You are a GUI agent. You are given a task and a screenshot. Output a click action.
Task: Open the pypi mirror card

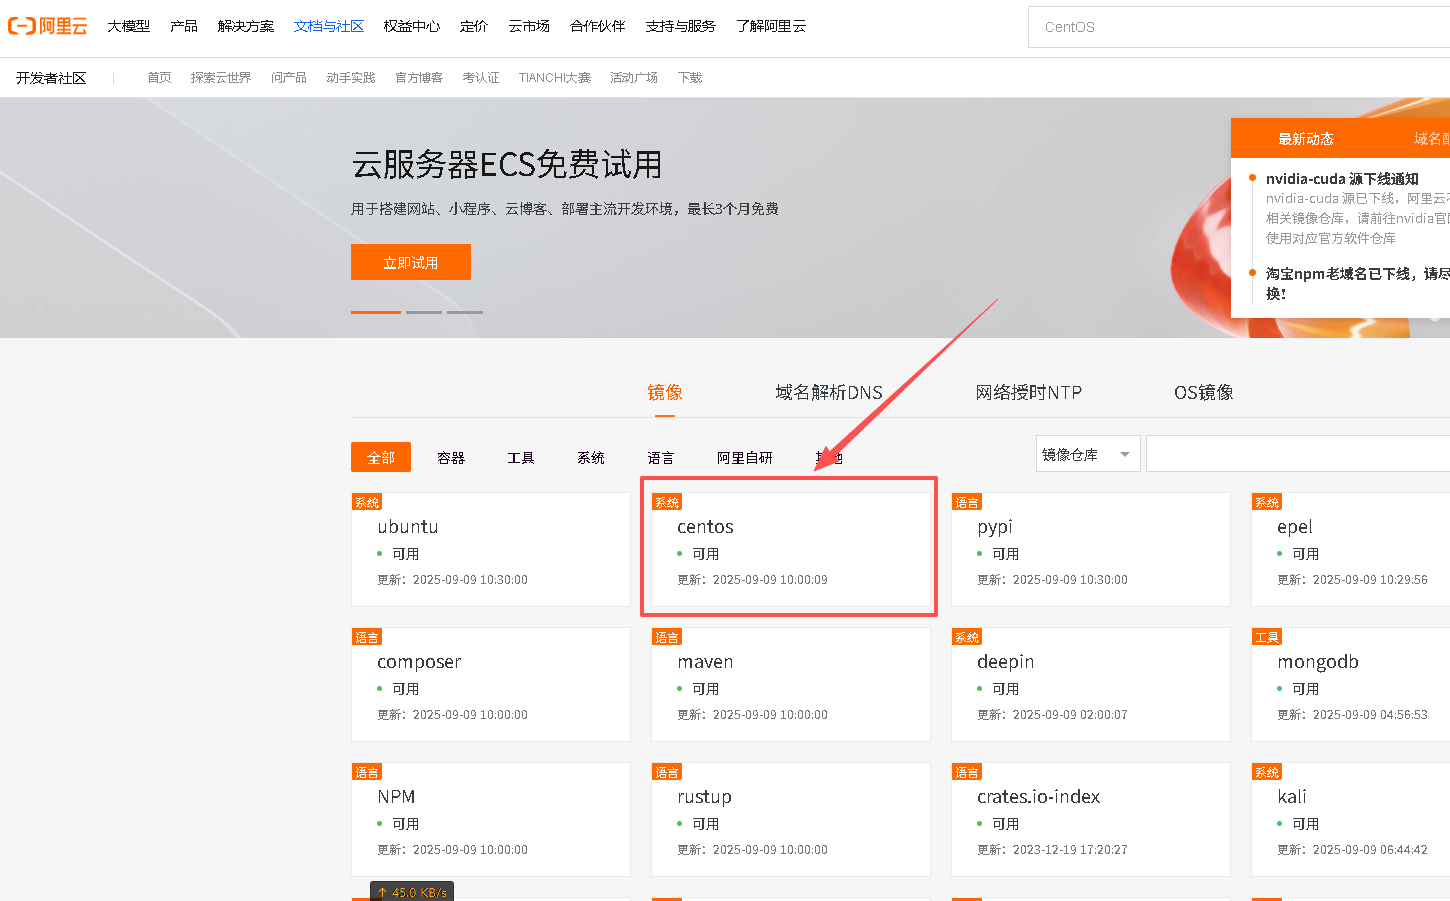1091,549
